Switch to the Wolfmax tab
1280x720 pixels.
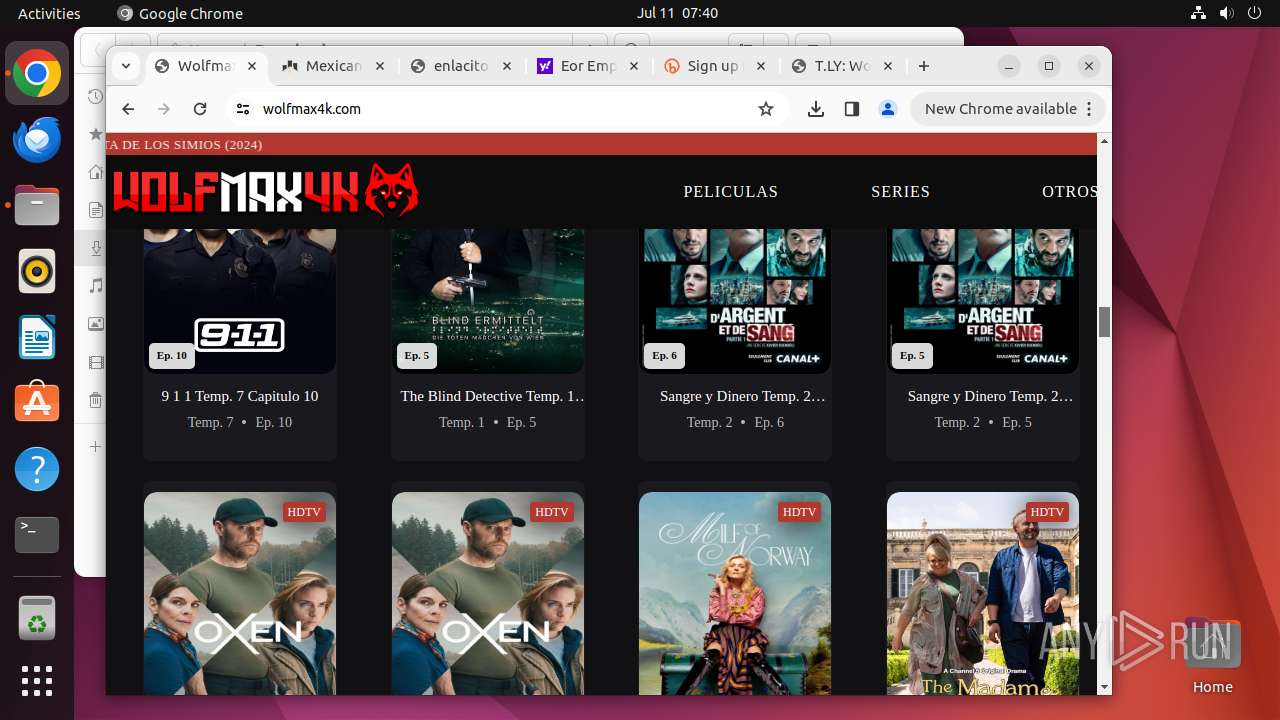206,66
